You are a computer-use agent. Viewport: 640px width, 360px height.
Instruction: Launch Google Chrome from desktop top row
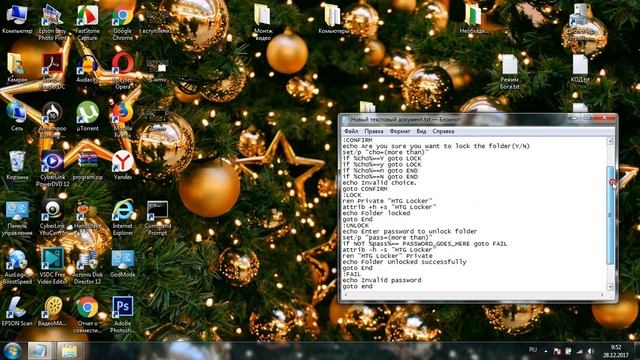click(x=122, y=22)
